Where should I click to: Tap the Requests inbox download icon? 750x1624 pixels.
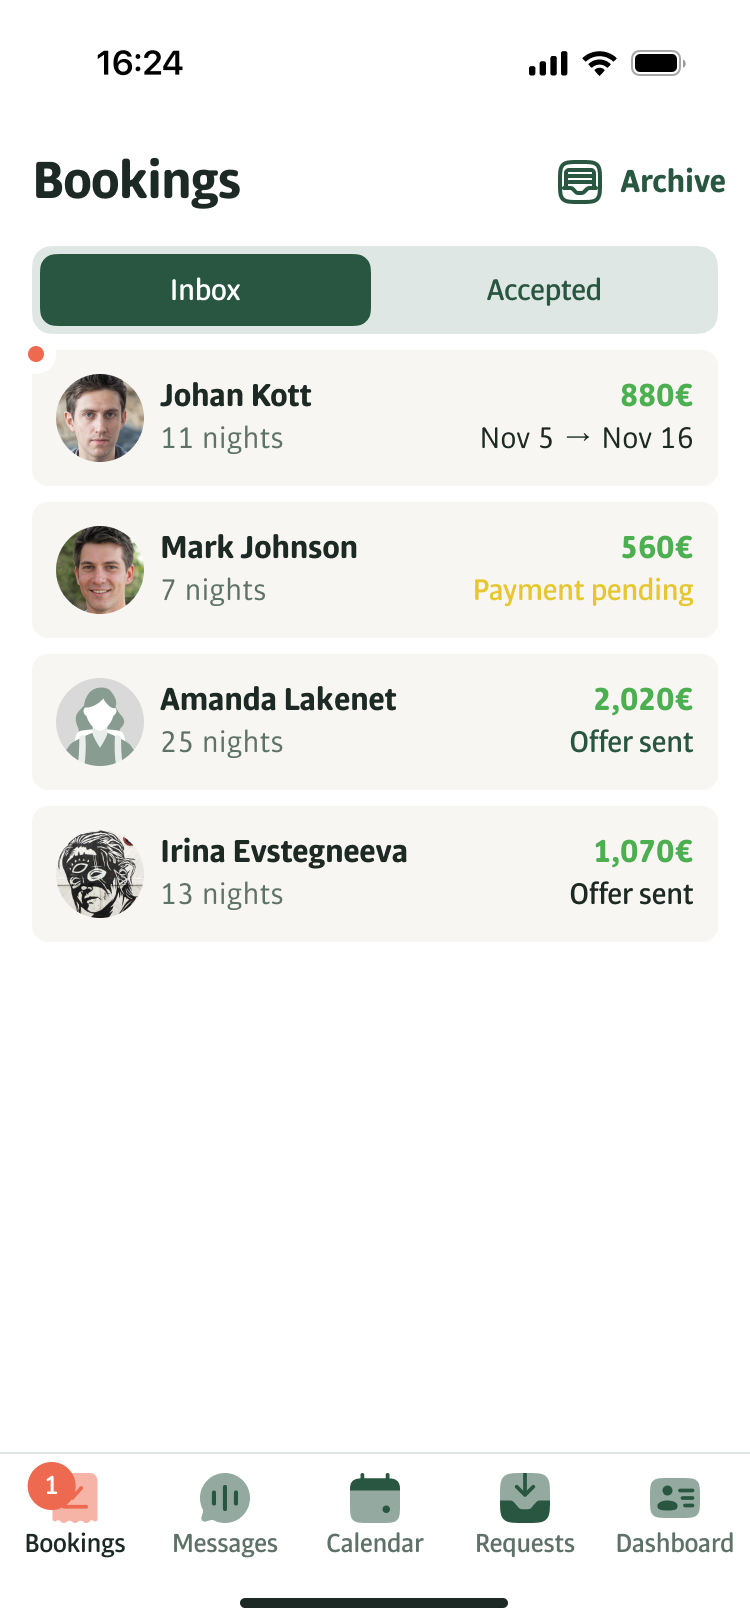(525, 1498)
